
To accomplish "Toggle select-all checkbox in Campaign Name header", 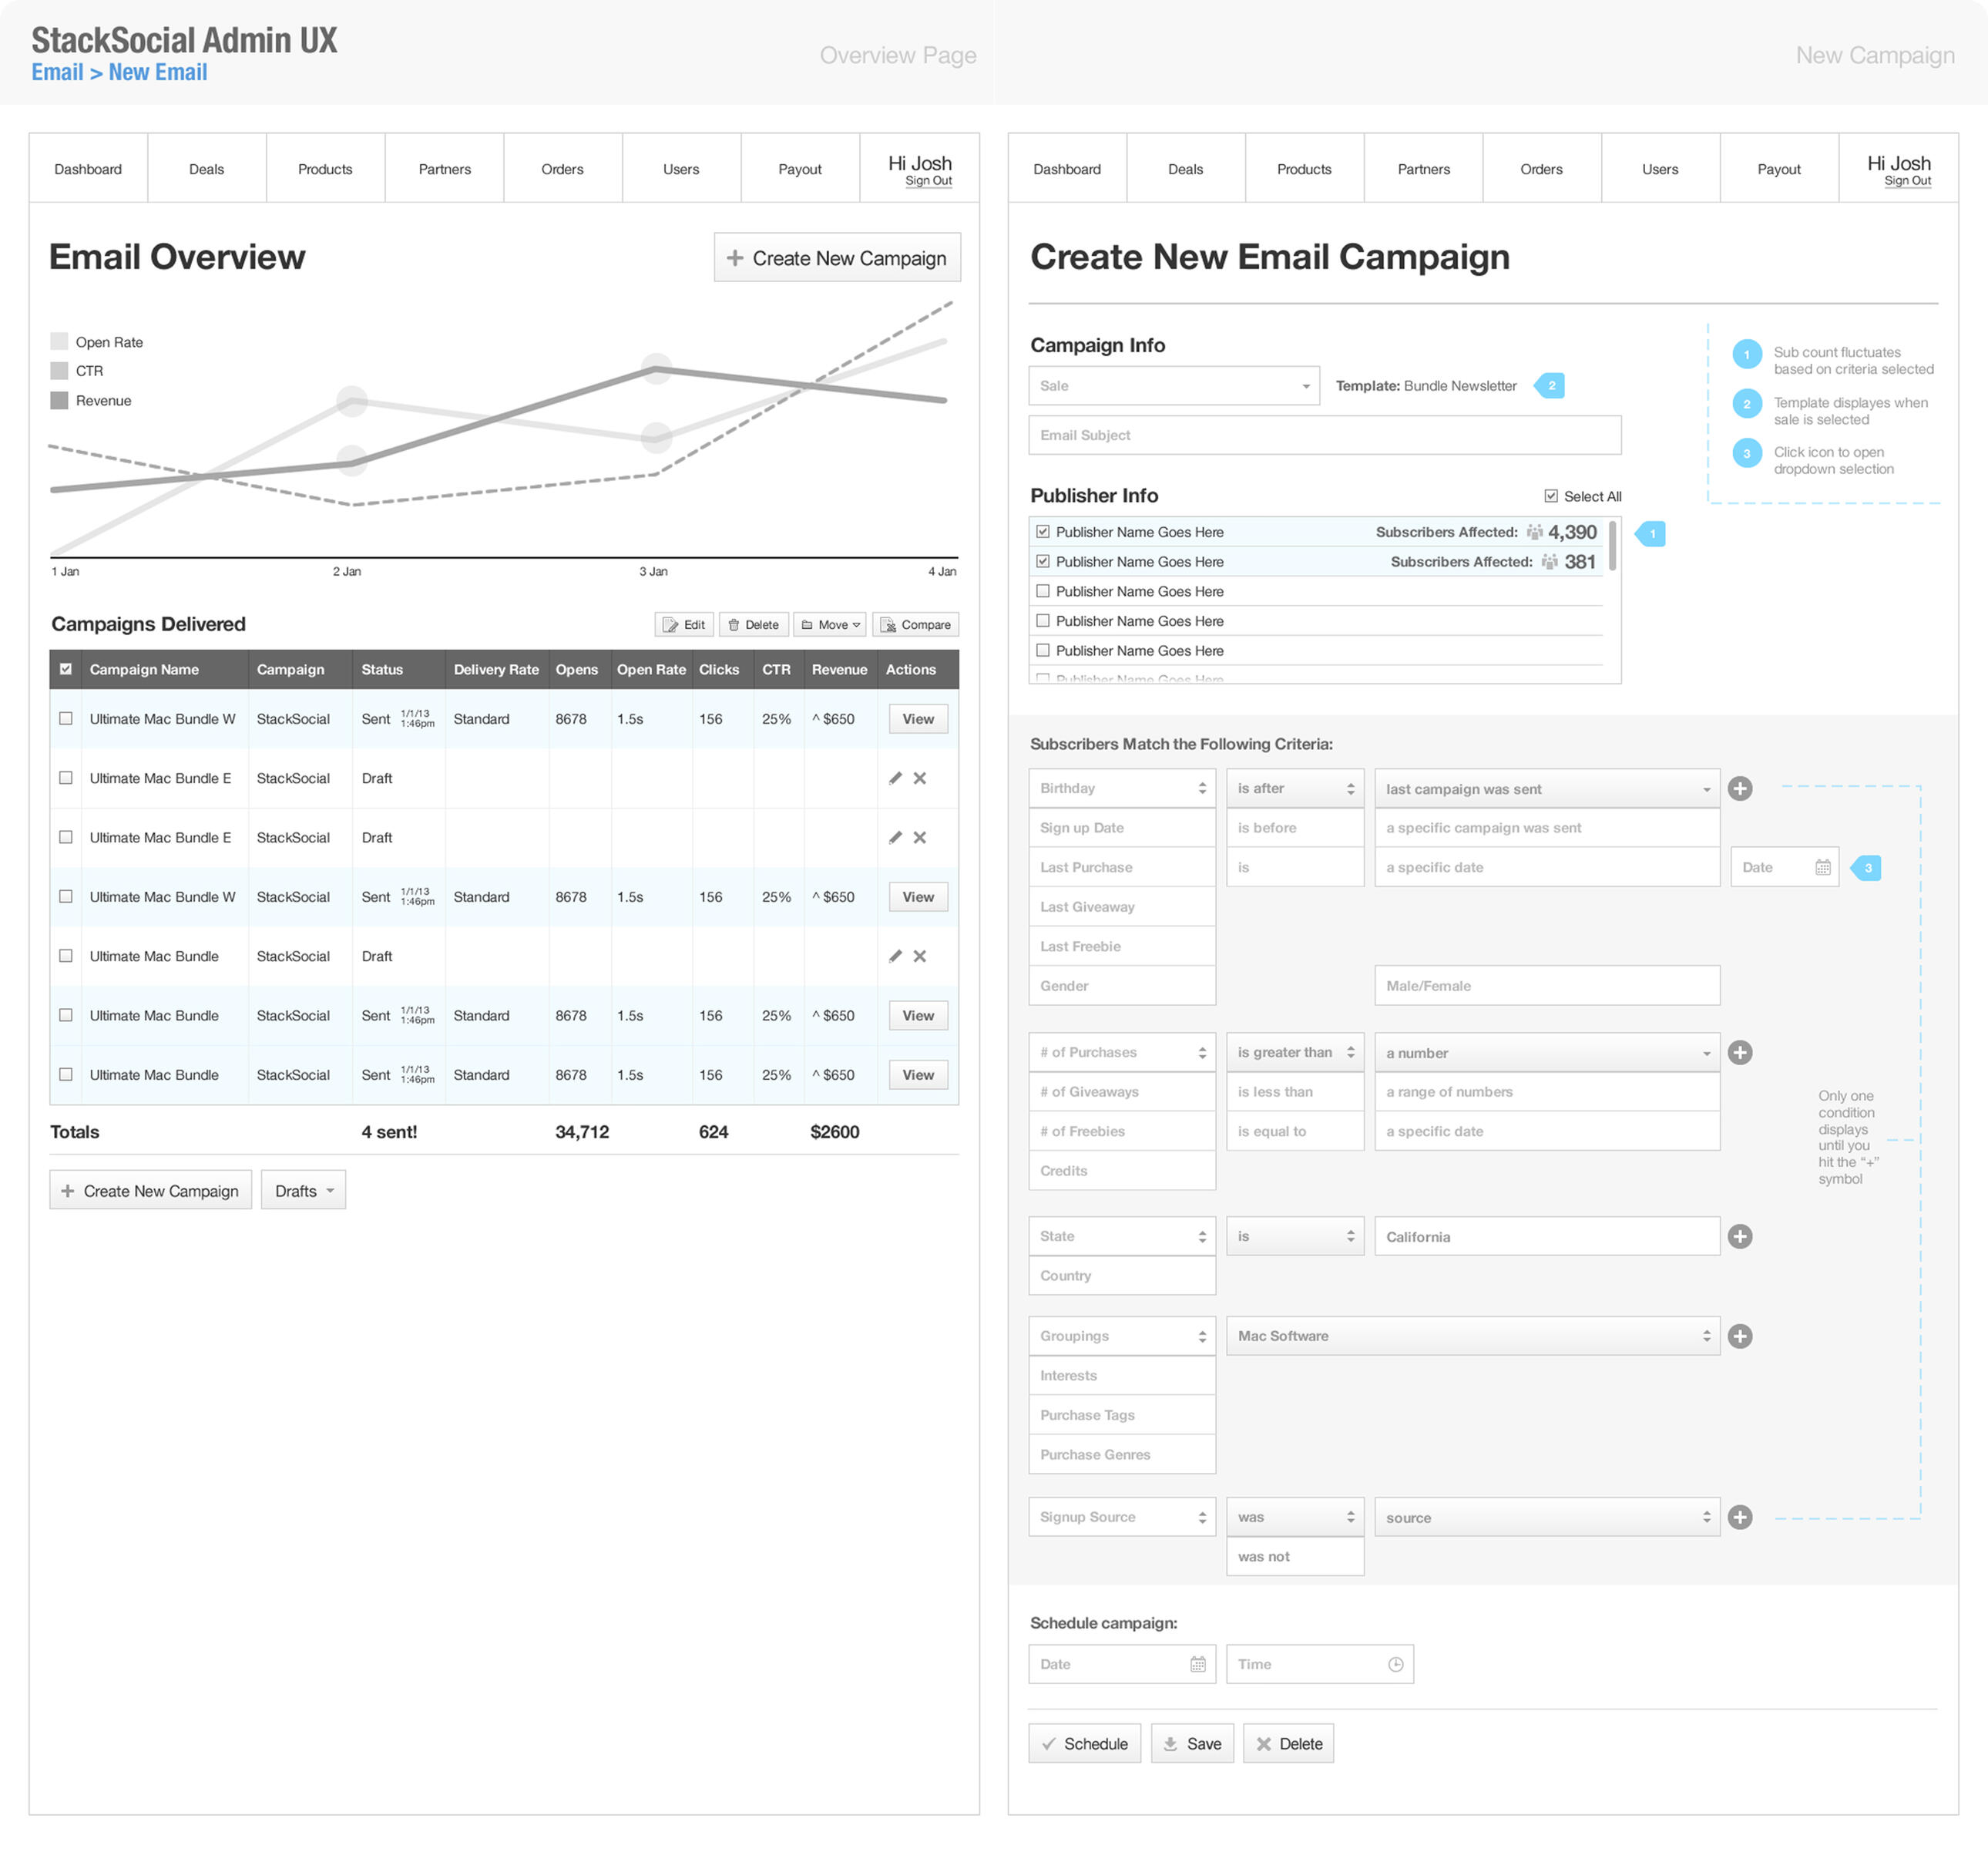I will [x=66, y=669].
